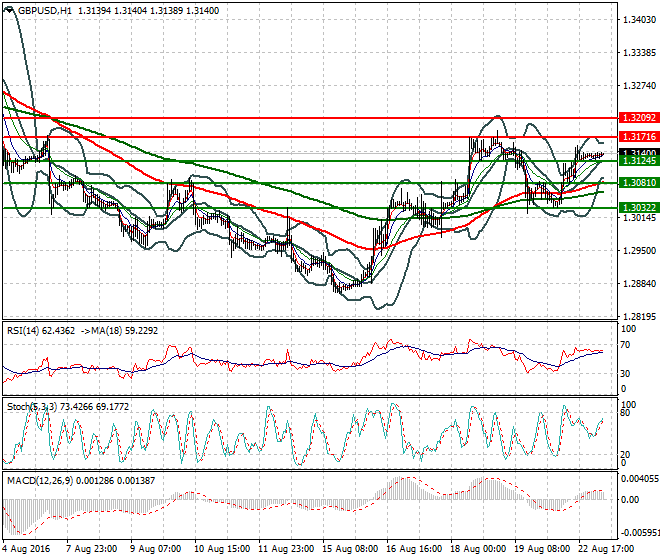
Task: Click the 1.28195 price axis value
Action: (639, 316)
